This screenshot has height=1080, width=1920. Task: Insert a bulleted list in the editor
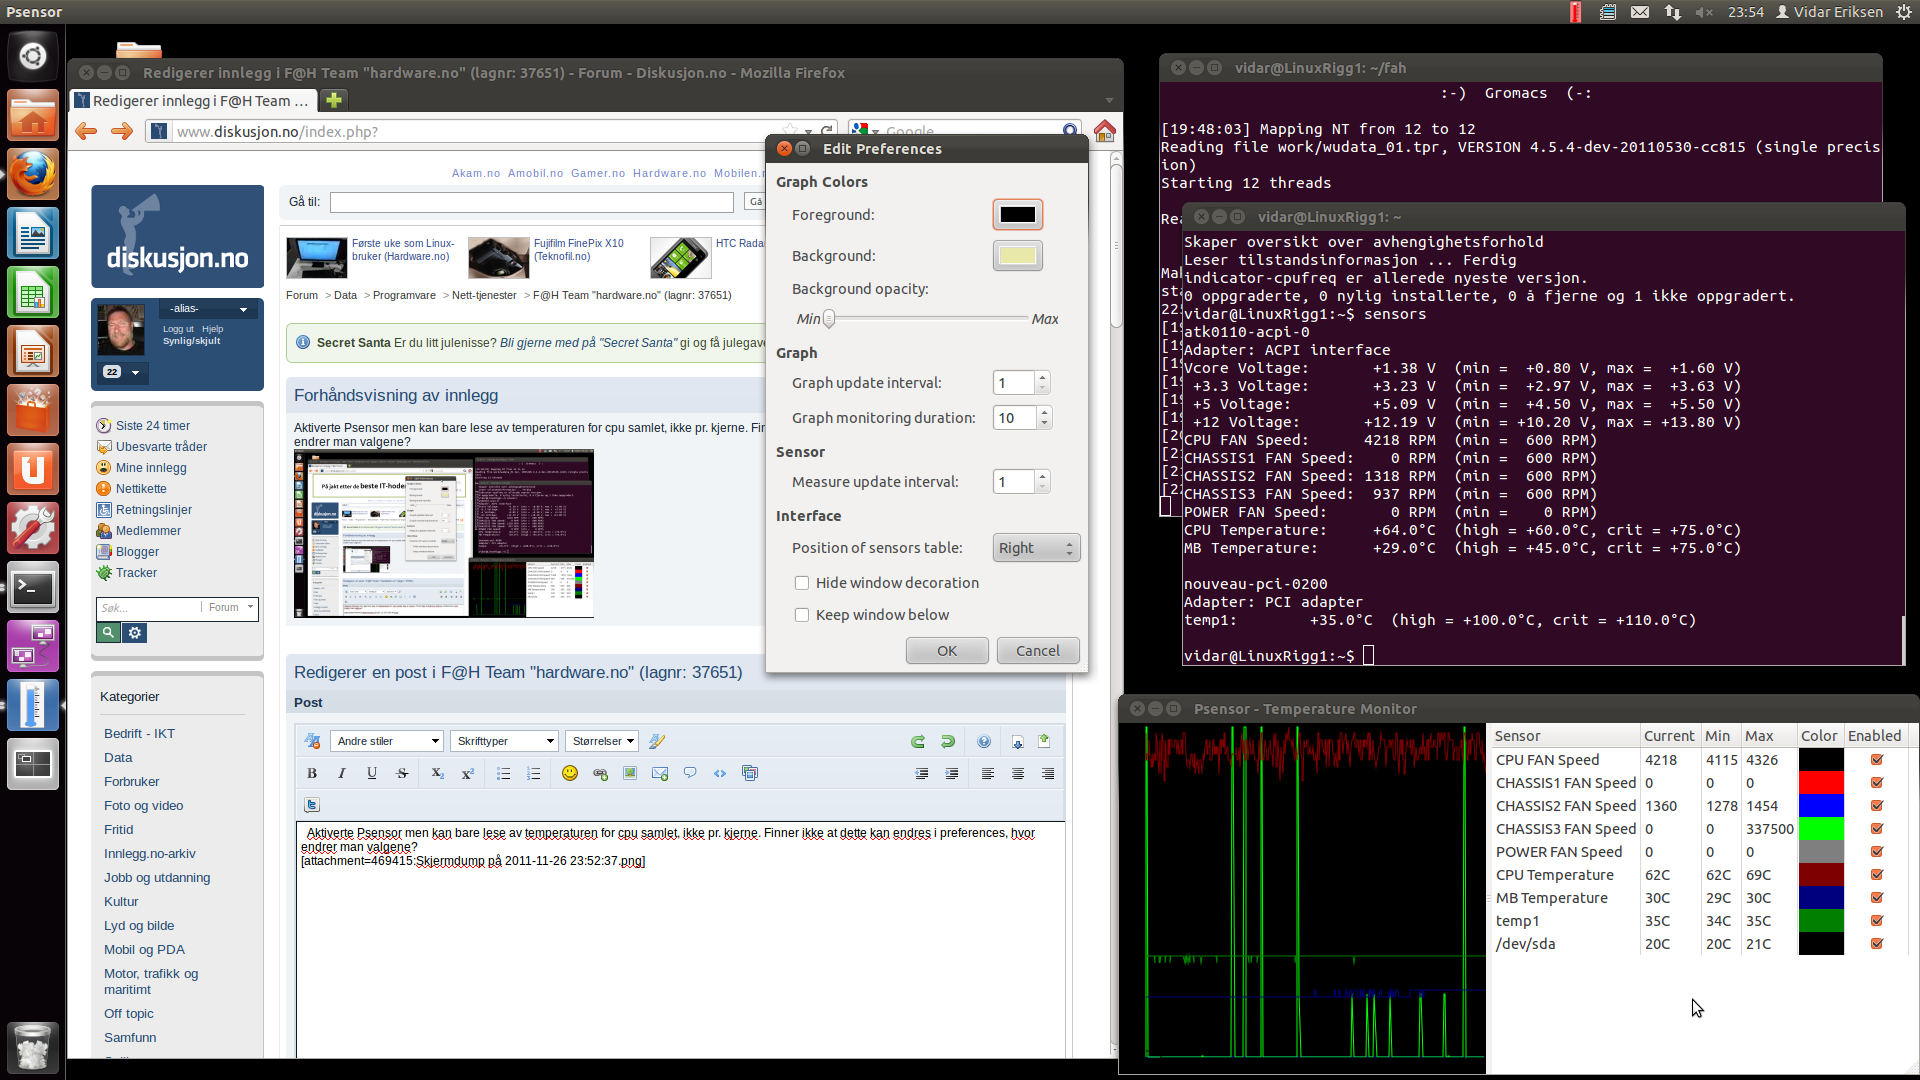point(503,773)
